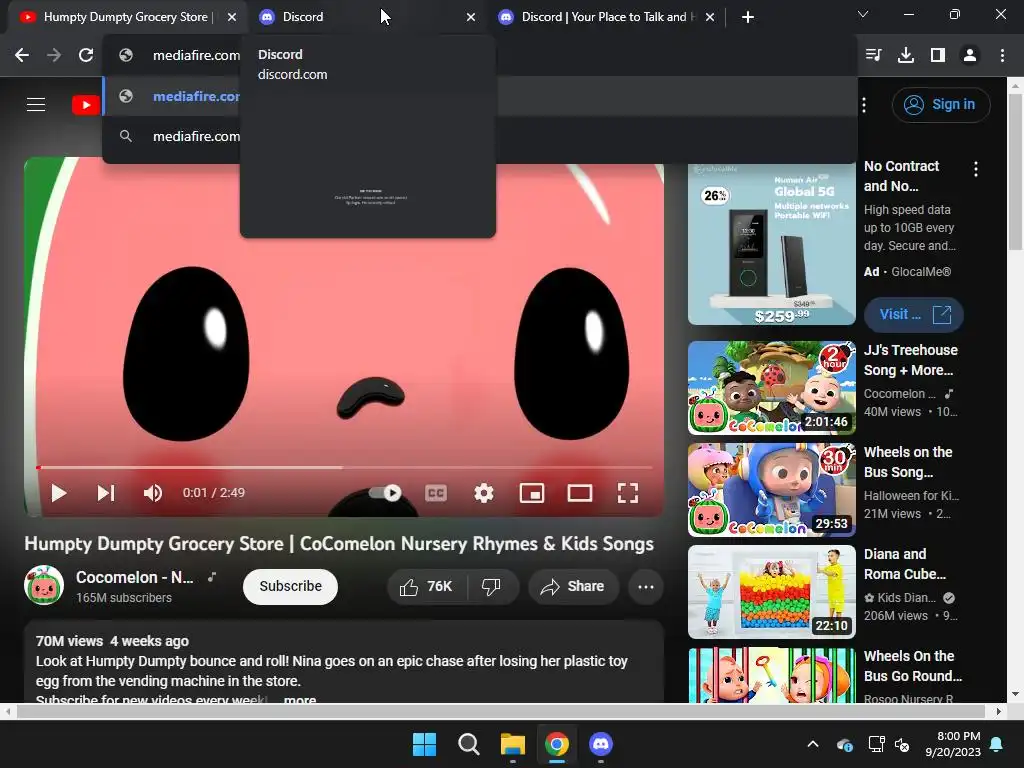Expand description with ...more
1024x768 pixels.
(x=300, y=699)
